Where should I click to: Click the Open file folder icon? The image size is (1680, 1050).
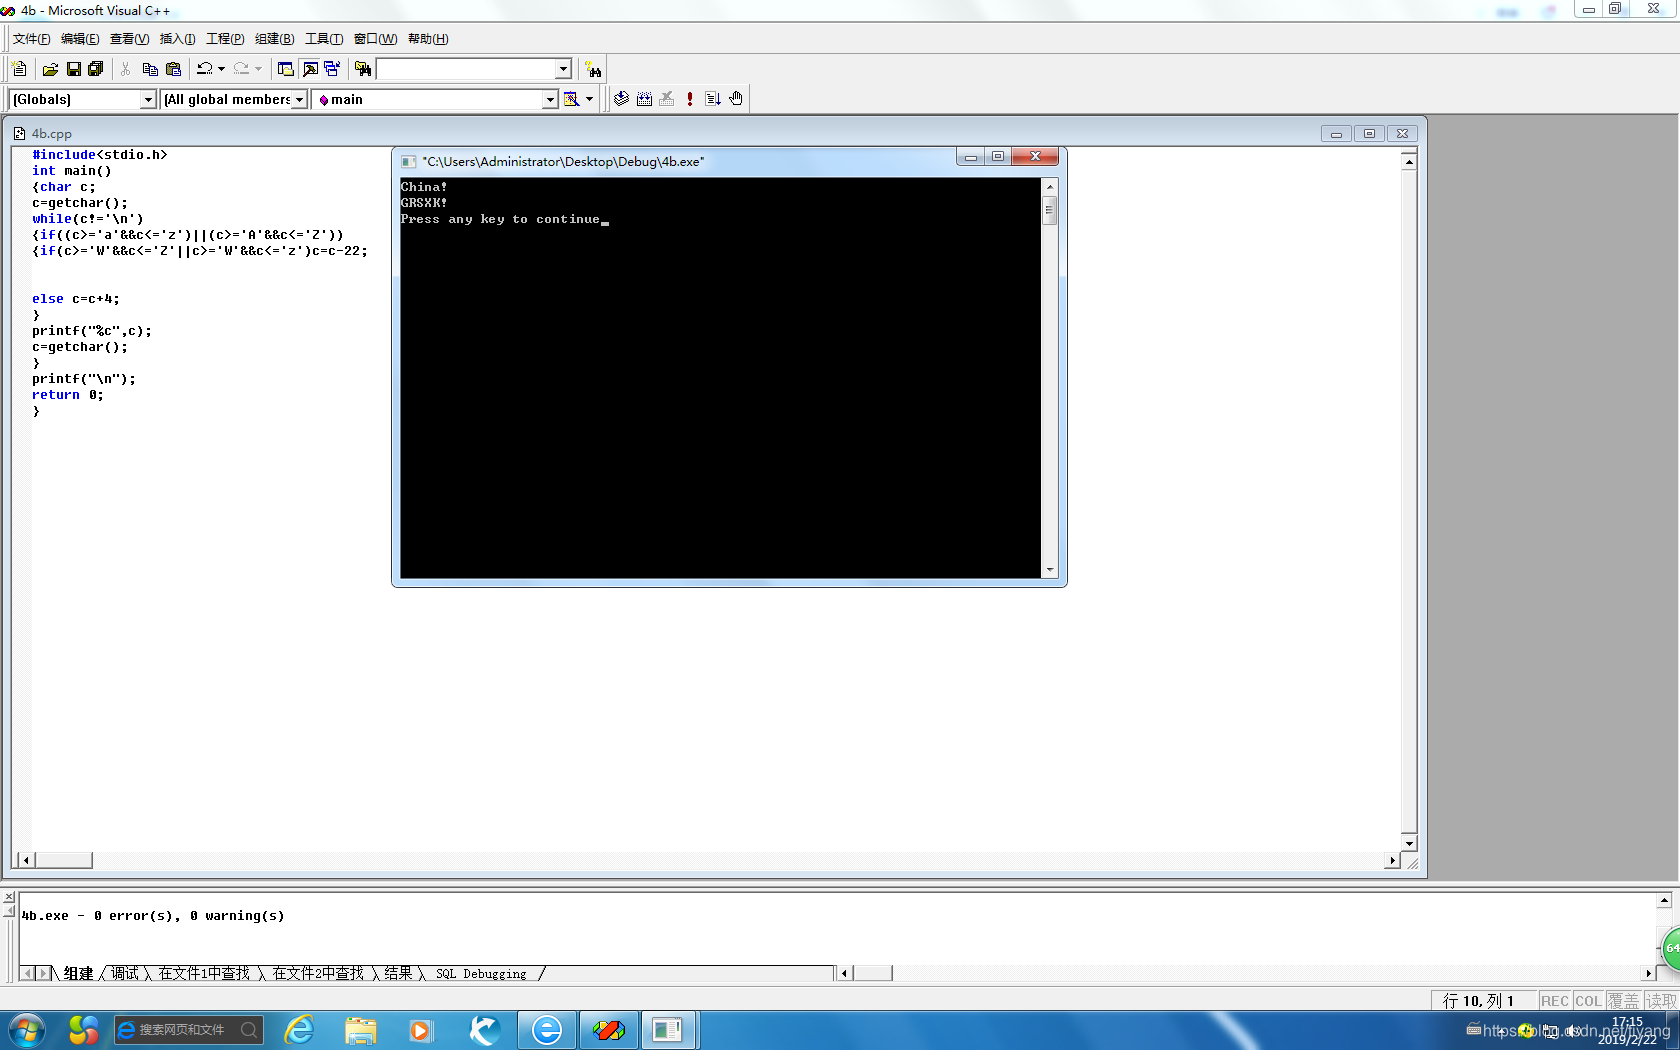pos(50,69)
